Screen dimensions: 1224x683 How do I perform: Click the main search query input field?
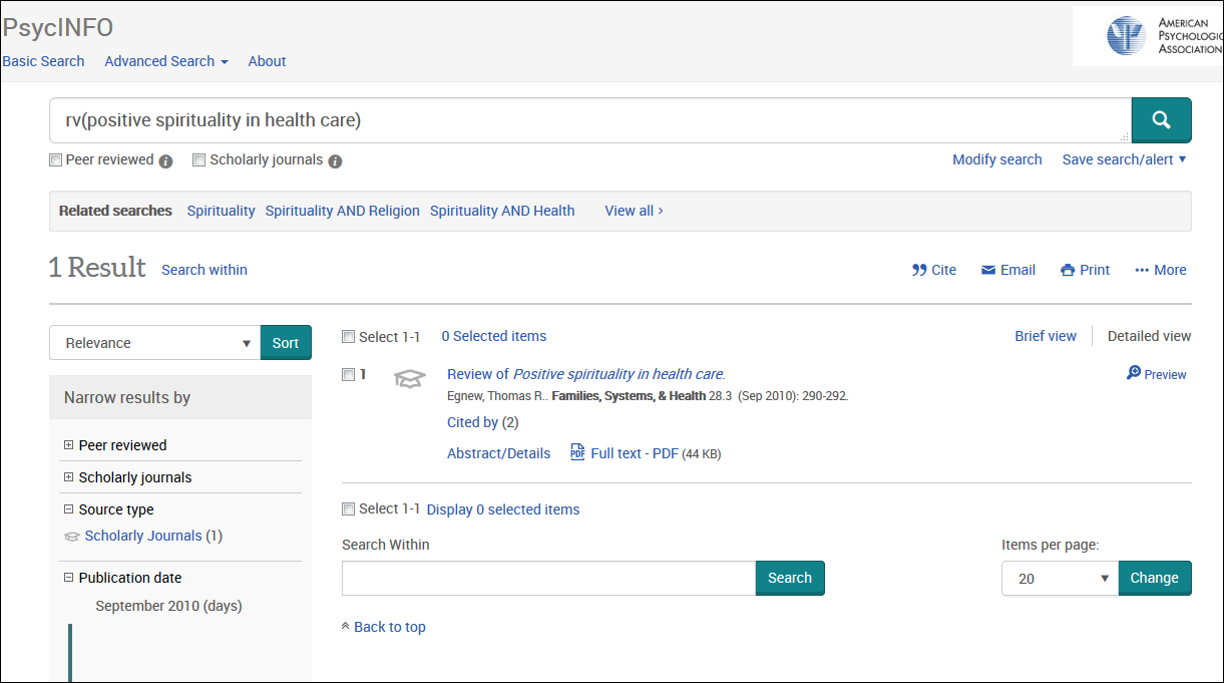pos(590,120)
